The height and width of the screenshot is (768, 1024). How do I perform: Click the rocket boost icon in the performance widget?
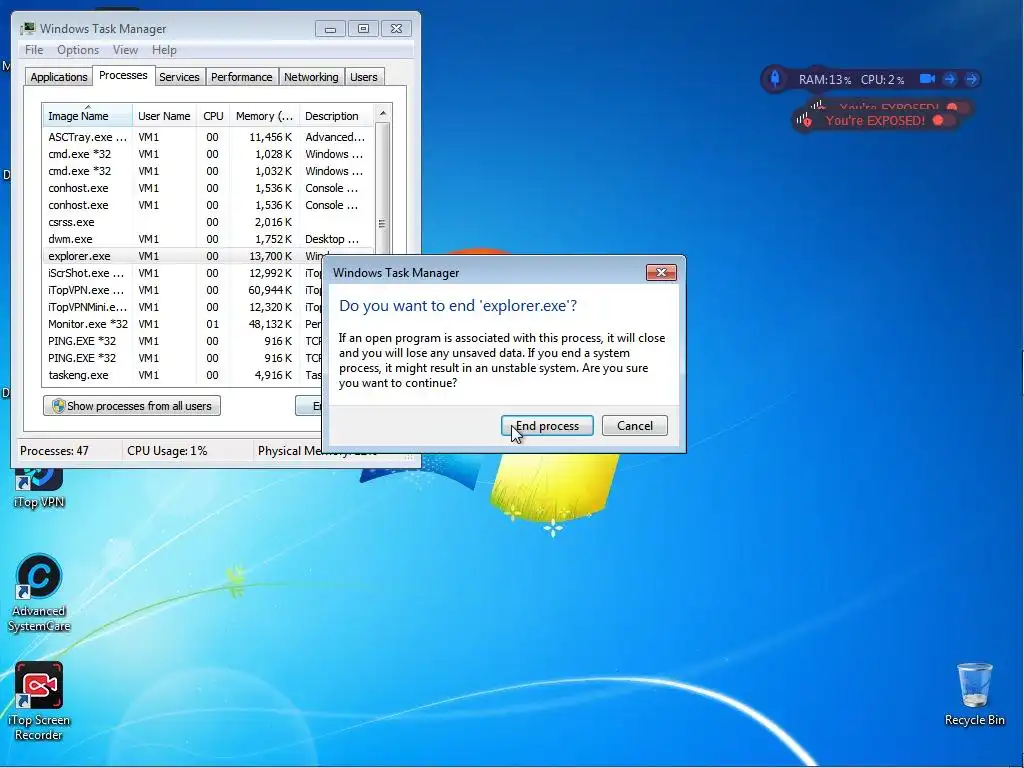(775, 79)
